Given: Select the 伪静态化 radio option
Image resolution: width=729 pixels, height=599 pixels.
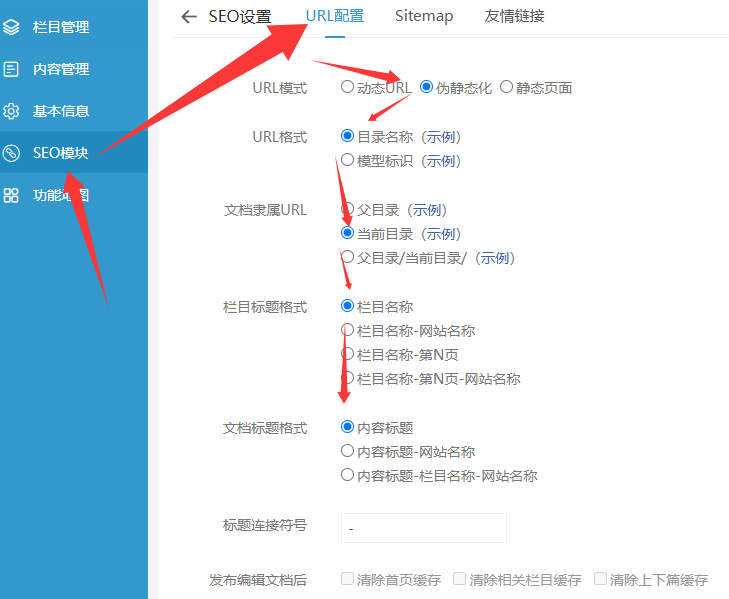Looking at the screenshot, I should (426, 87).
